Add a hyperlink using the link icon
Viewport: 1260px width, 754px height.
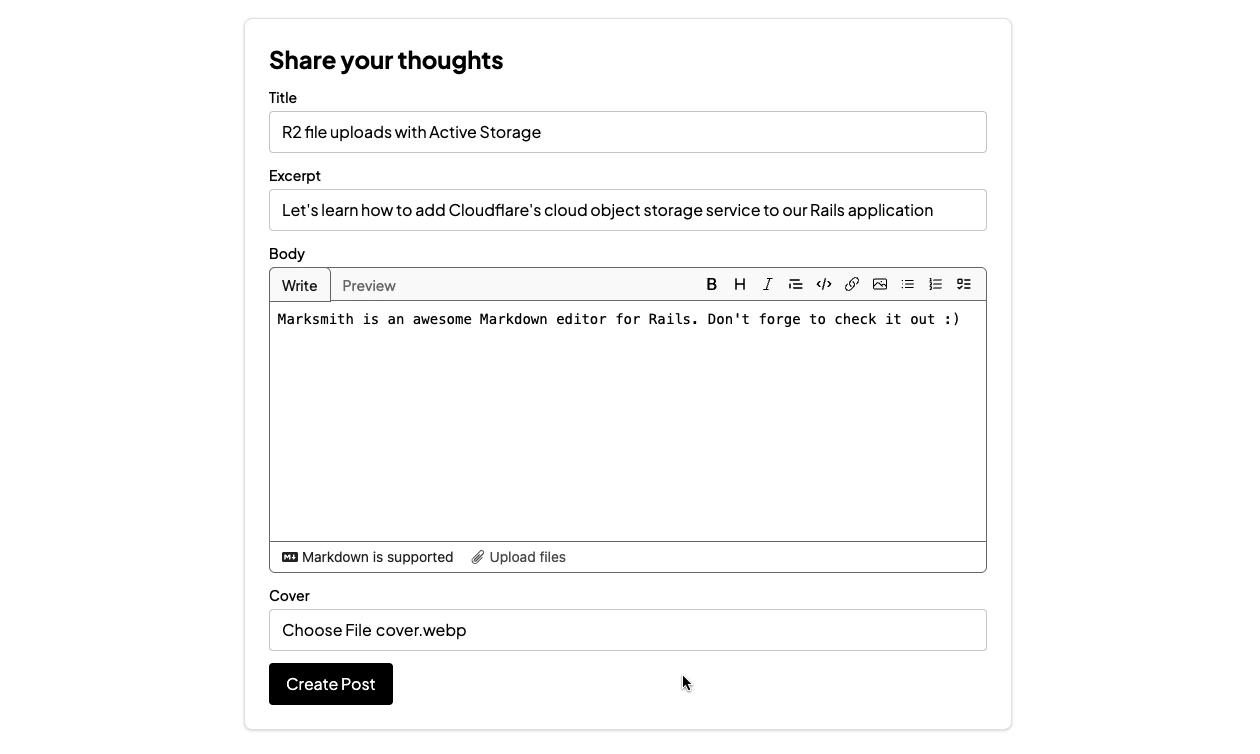852,285
